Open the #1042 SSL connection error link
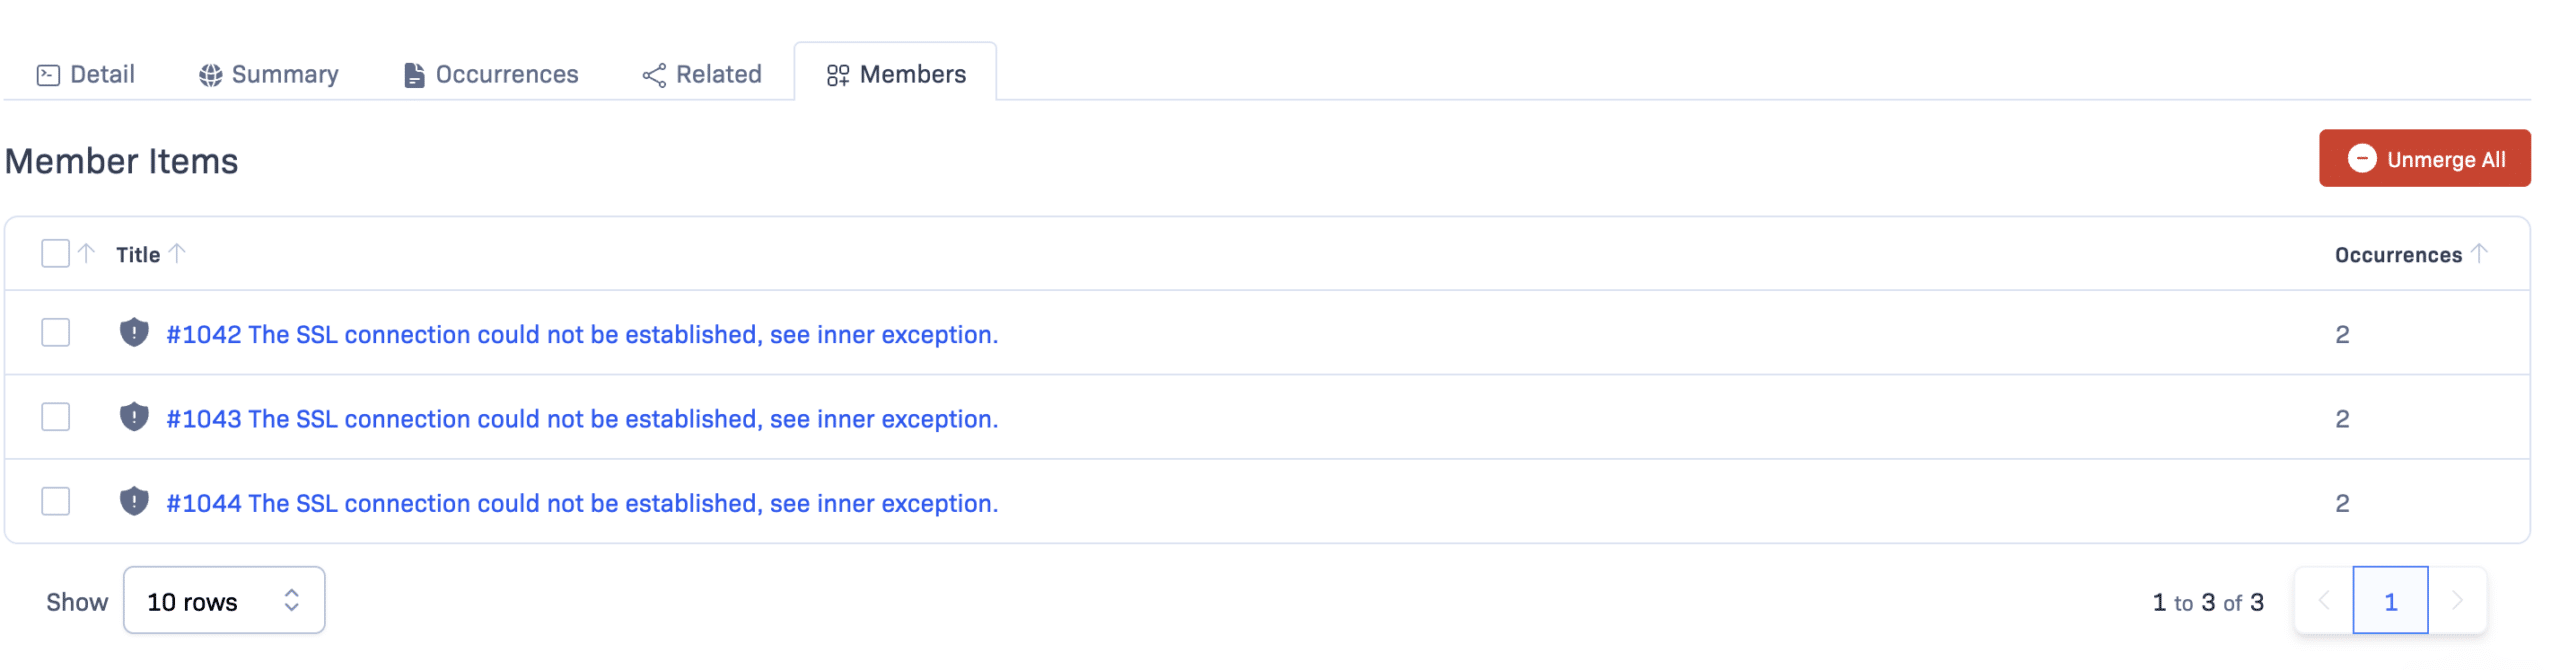The height and width of the screenshot is (670, 2560). [582, 335]
